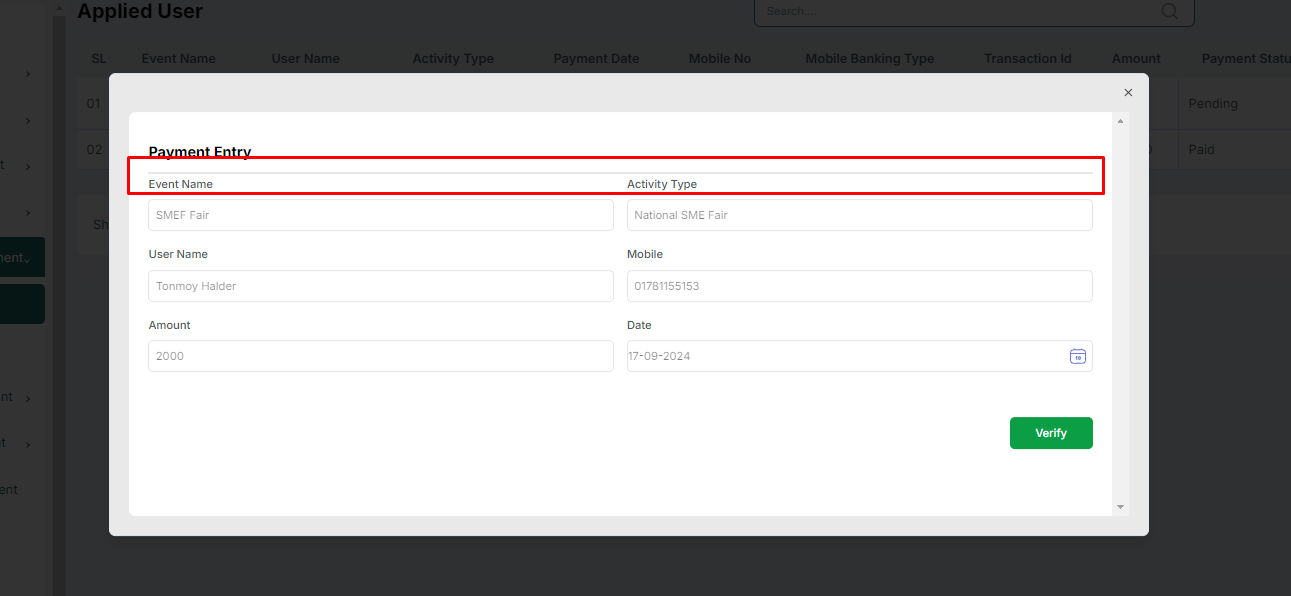This screenshot has height=596, width=1291.
Task: Click the Mobile Banking Type column header
Action: 870,59
